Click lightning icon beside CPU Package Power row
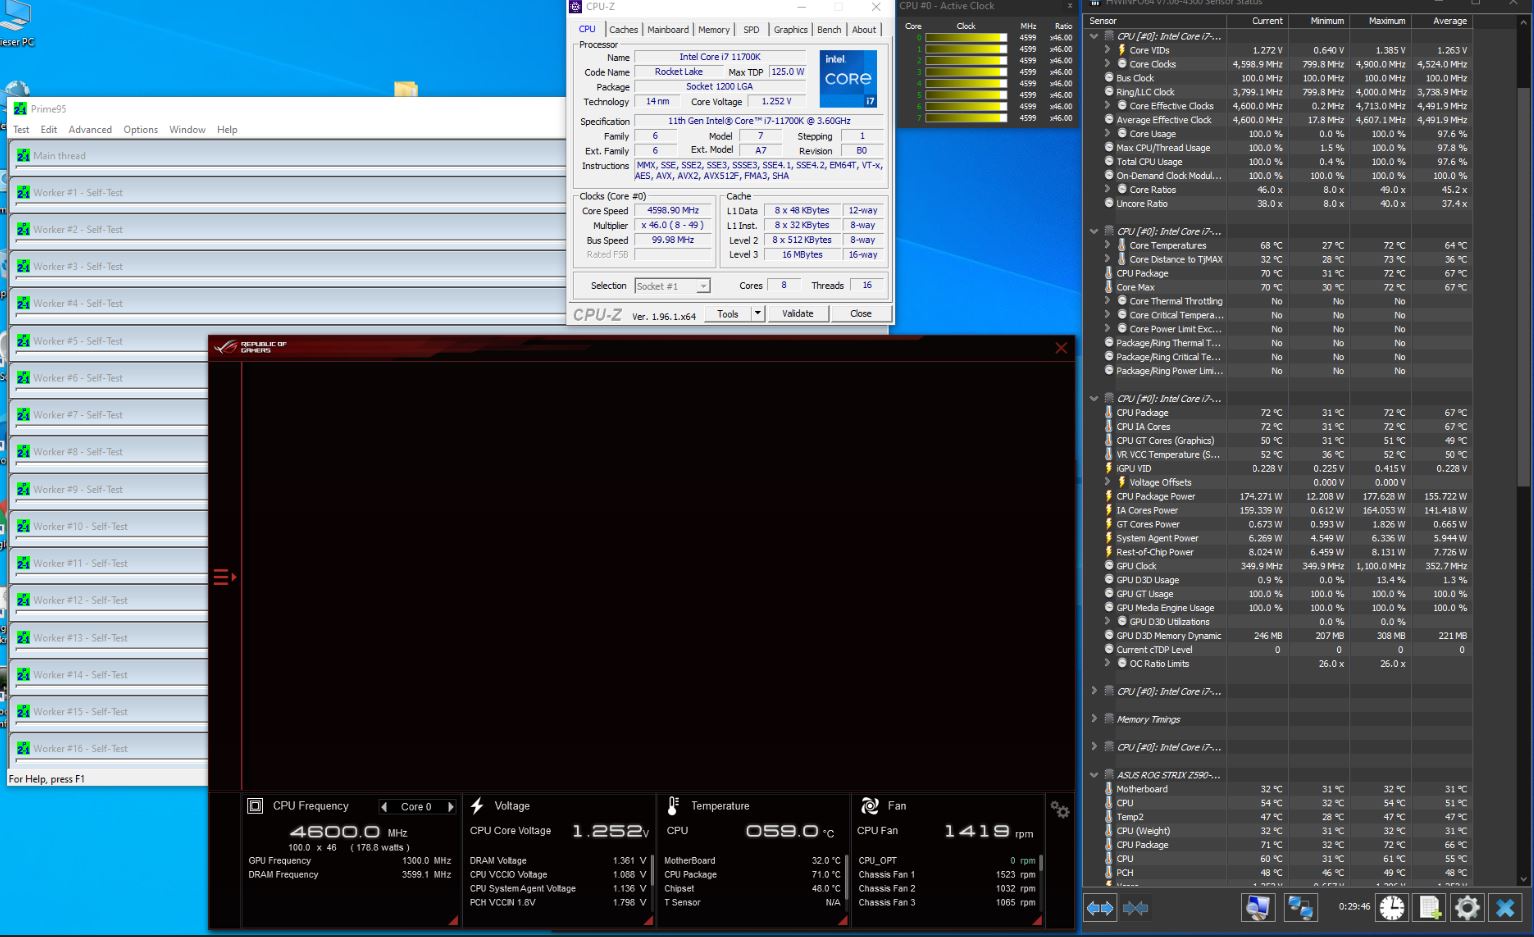Viewport: 1534px width, 937px height. (x=1109, y=496)
